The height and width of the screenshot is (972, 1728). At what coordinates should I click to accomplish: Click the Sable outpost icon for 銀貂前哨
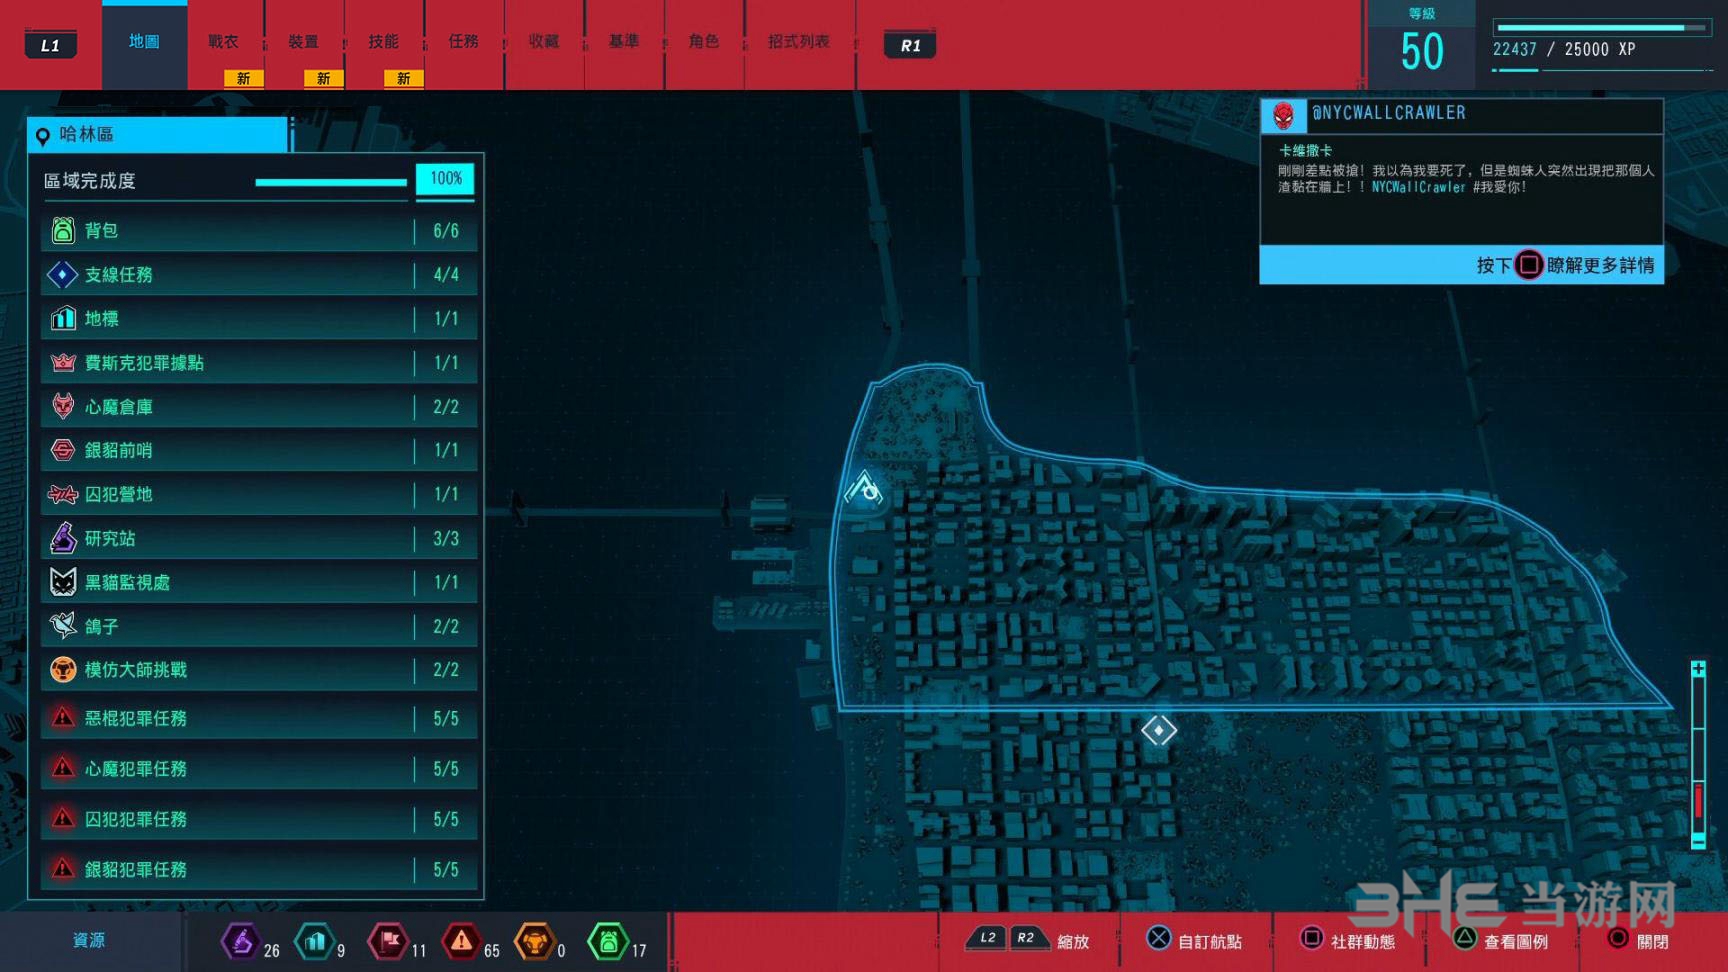[x=63, y=450]
